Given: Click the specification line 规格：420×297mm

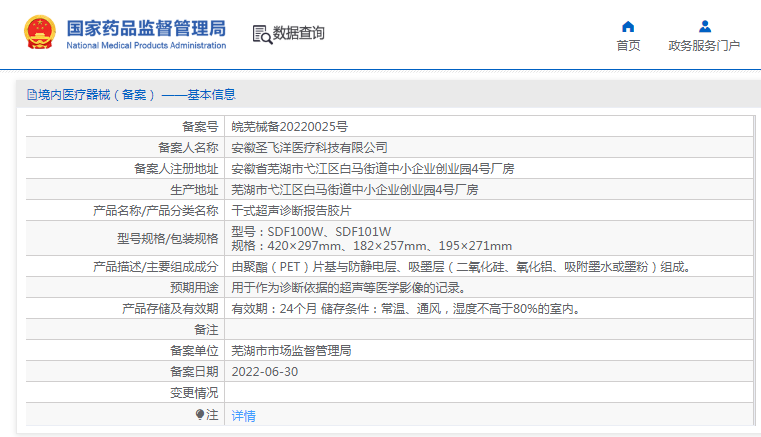Looking at the screenshot, I should tap(372, 246).
